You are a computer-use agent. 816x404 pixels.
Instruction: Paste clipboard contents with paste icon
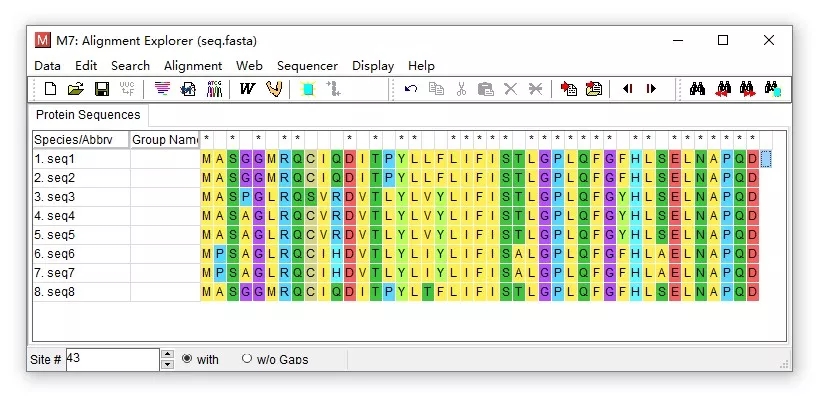[x=486, y=89]
